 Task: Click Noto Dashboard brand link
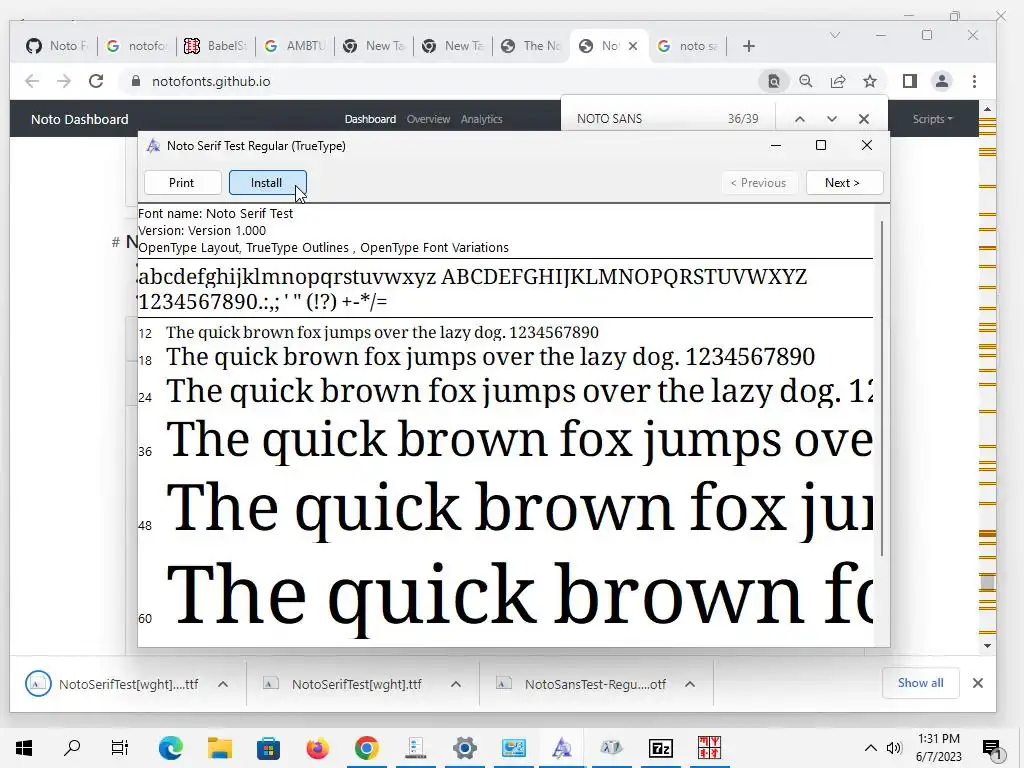(80, 120)
